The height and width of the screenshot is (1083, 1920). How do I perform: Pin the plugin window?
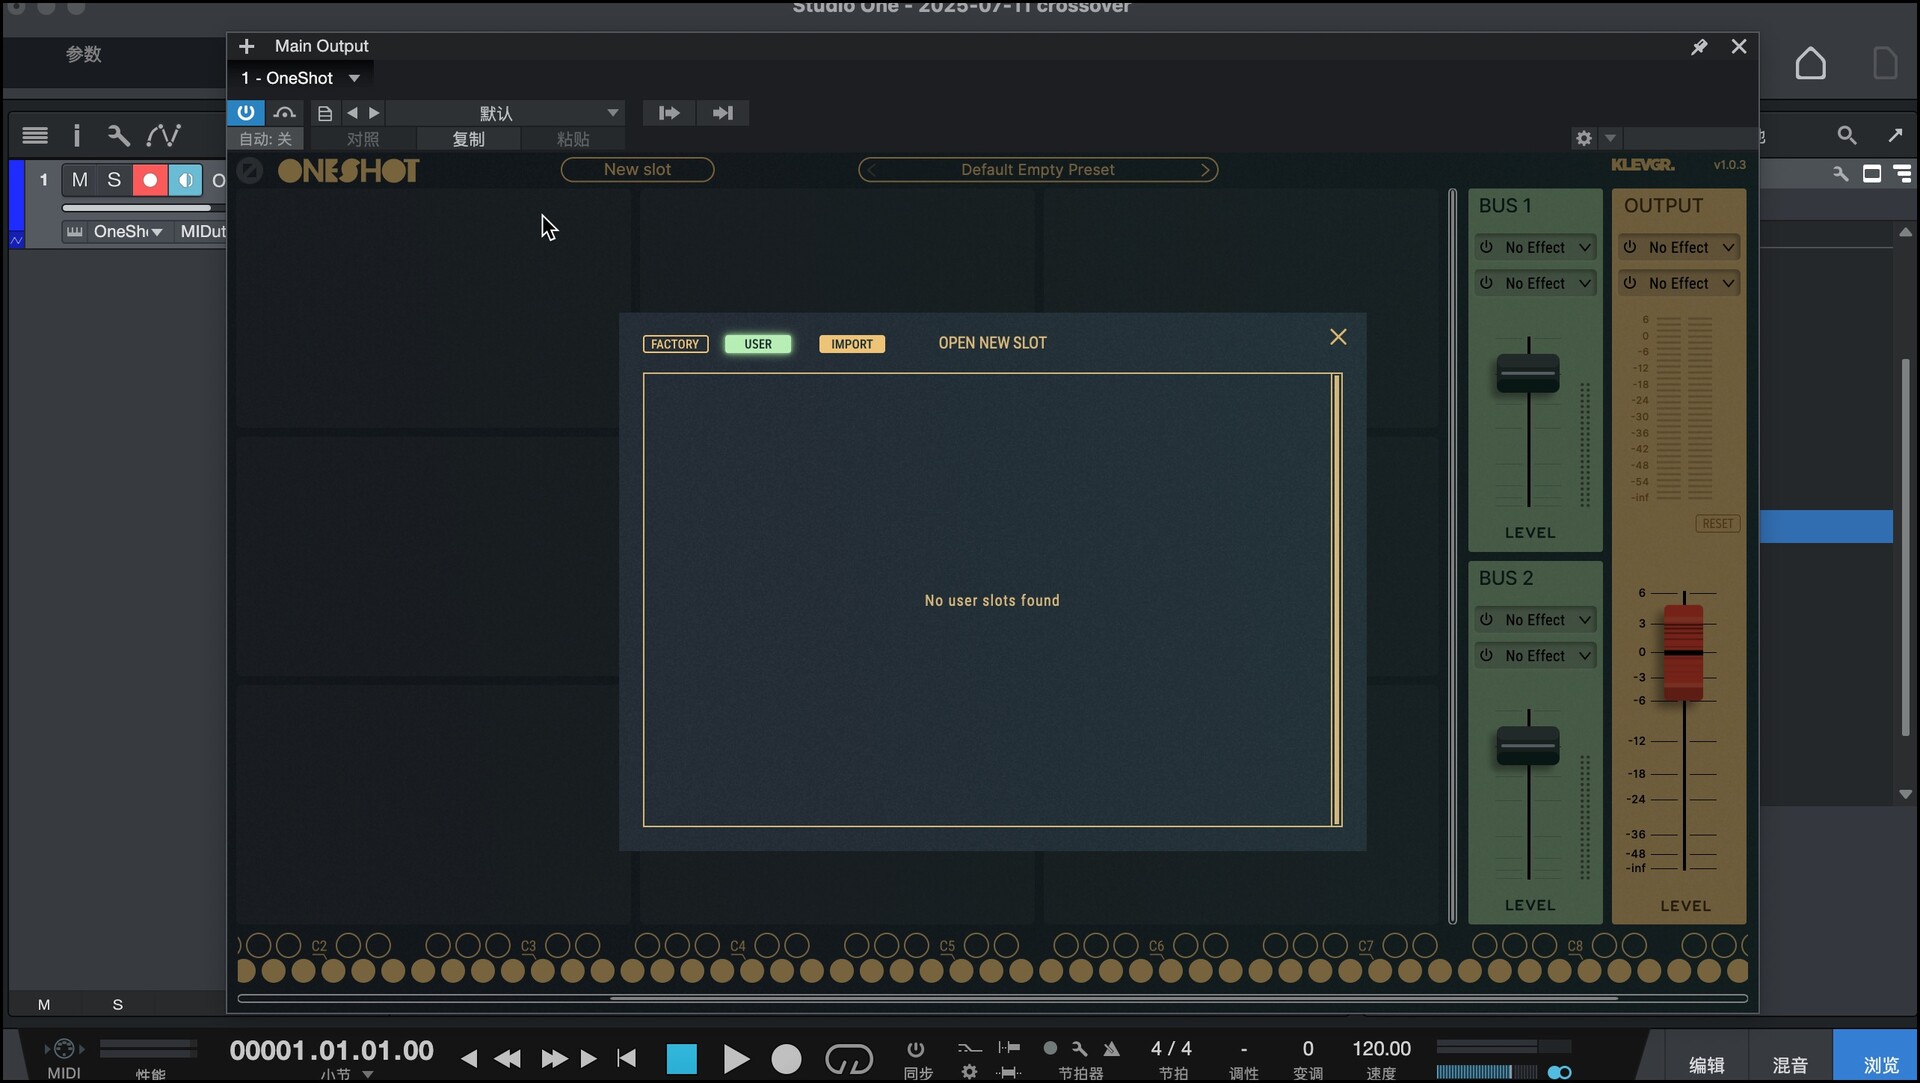pos(1699,47)
